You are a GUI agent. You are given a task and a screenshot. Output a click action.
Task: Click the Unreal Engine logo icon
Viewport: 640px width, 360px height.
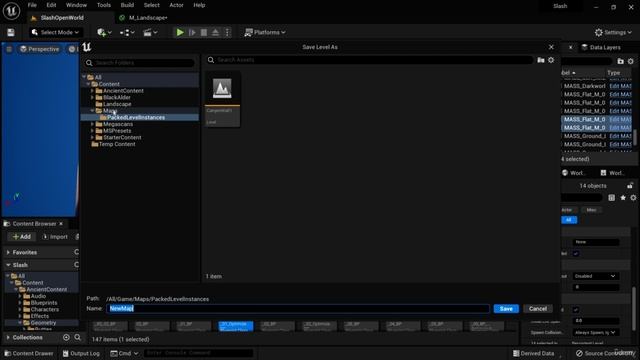(x=11, y=11)
